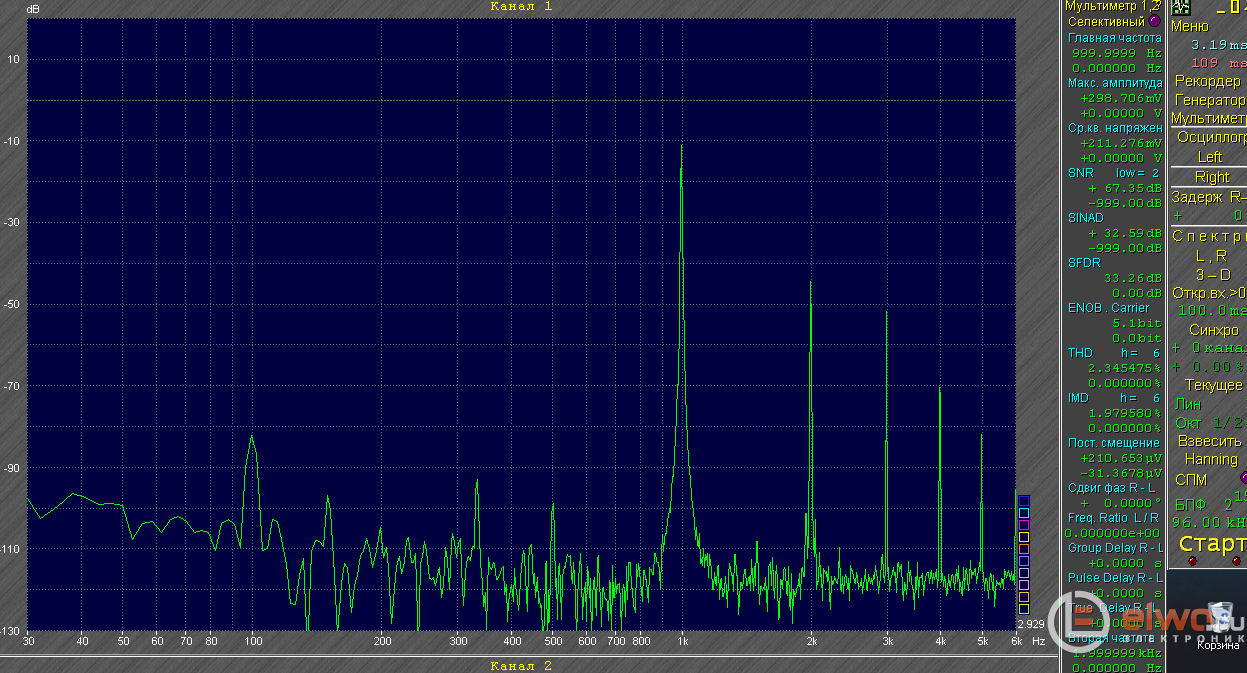Click the left red indicator under Старт
1247x673 pixels.
point(1192,561)
